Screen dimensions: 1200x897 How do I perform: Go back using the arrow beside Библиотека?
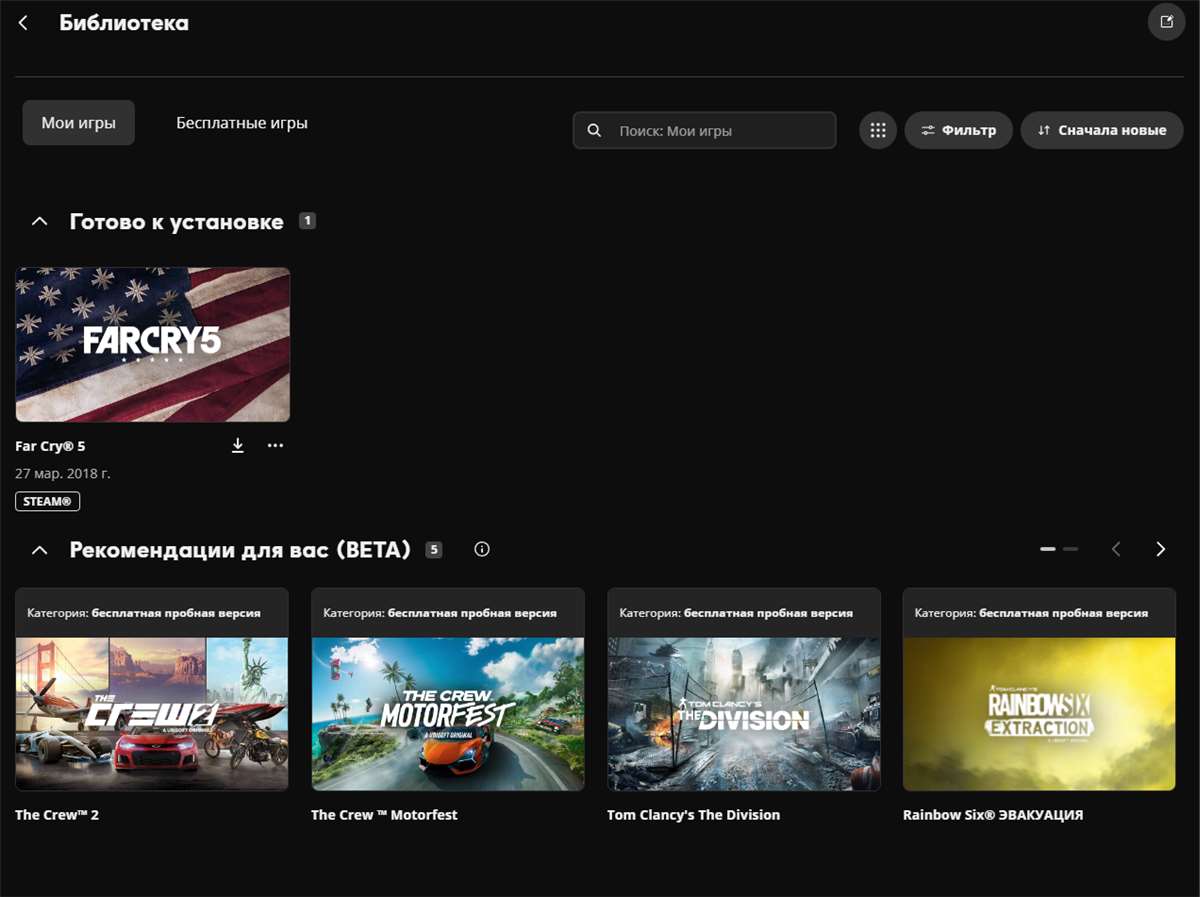tap(23, 22)
